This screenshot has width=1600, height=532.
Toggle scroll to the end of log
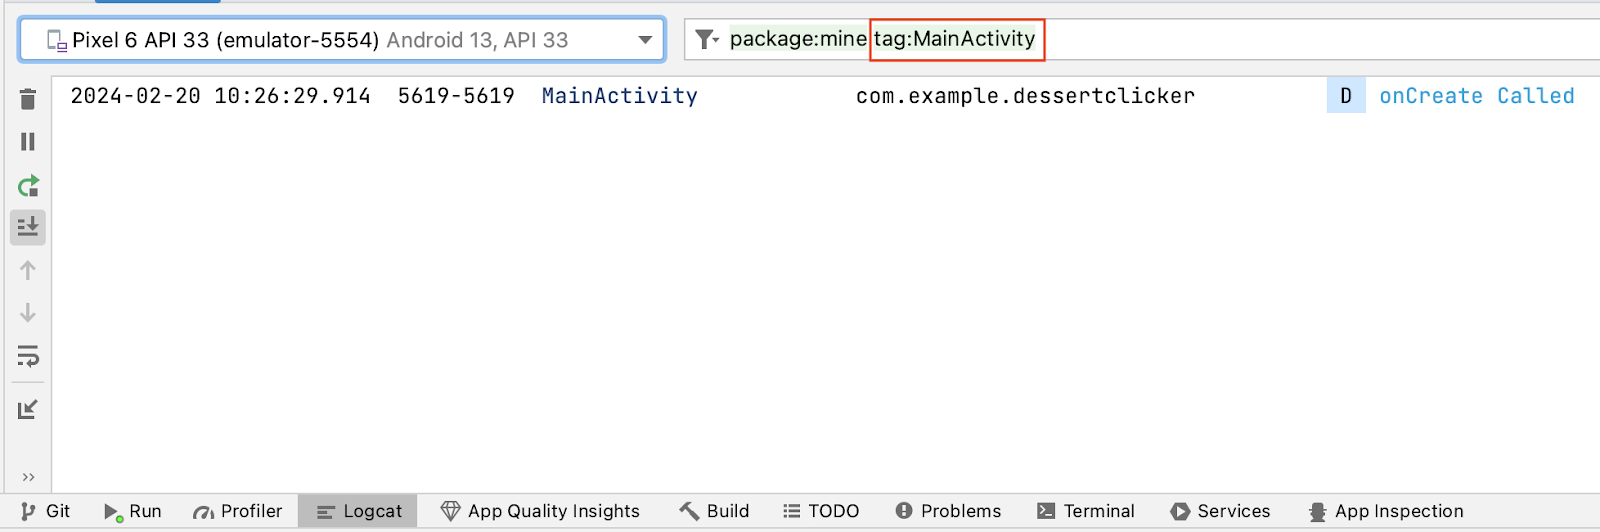pos(28,227)
